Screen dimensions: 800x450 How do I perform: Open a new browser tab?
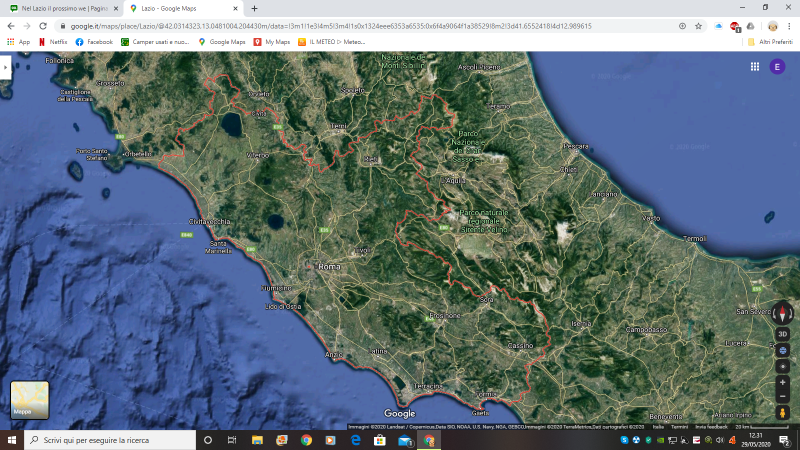tap(254, 8)
